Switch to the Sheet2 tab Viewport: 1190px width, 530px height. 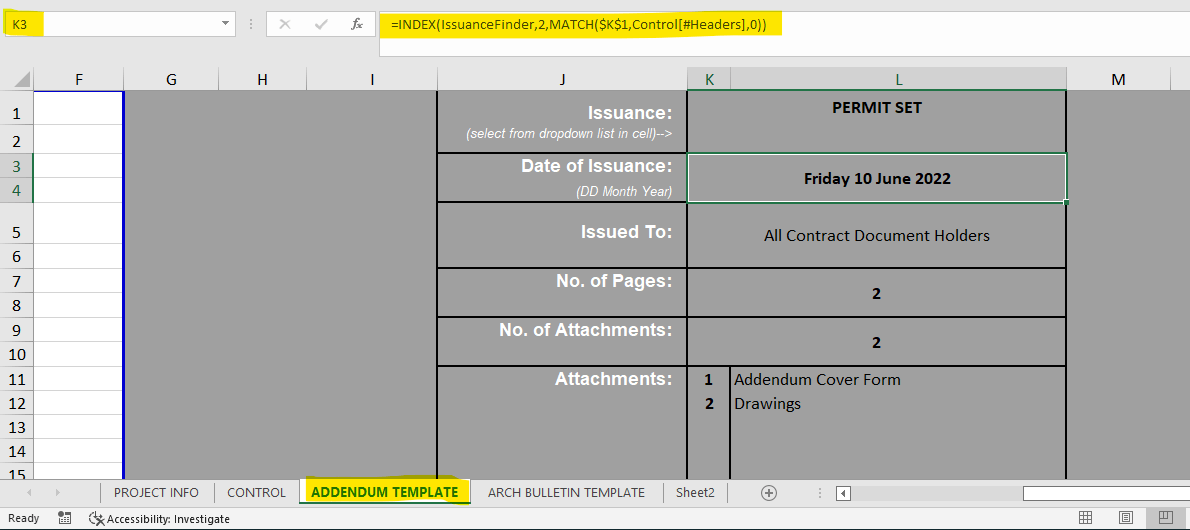click(695, 493)
